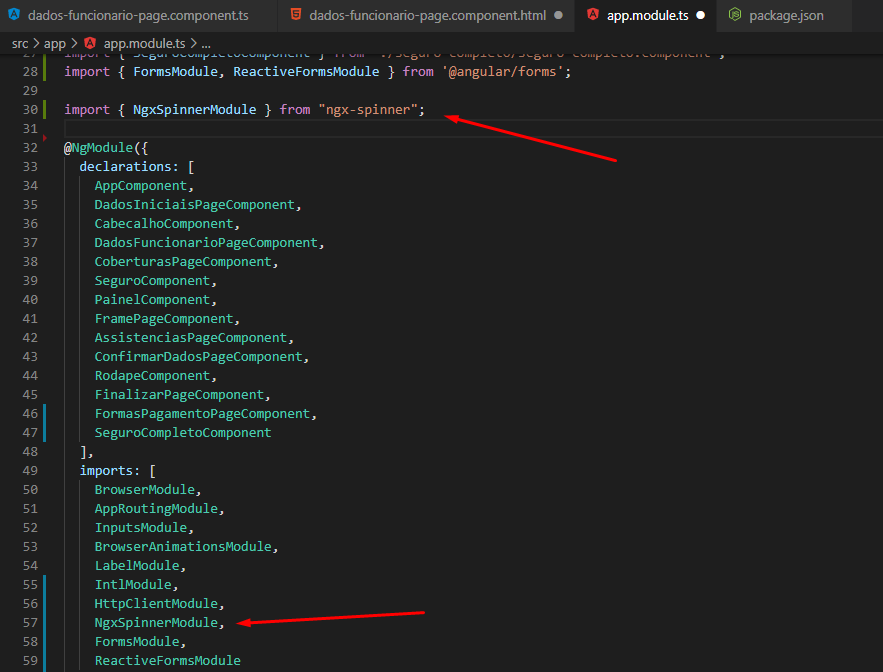Click InputsModule entry
This screenshot has height=672, width=883.
coord(140,528)
